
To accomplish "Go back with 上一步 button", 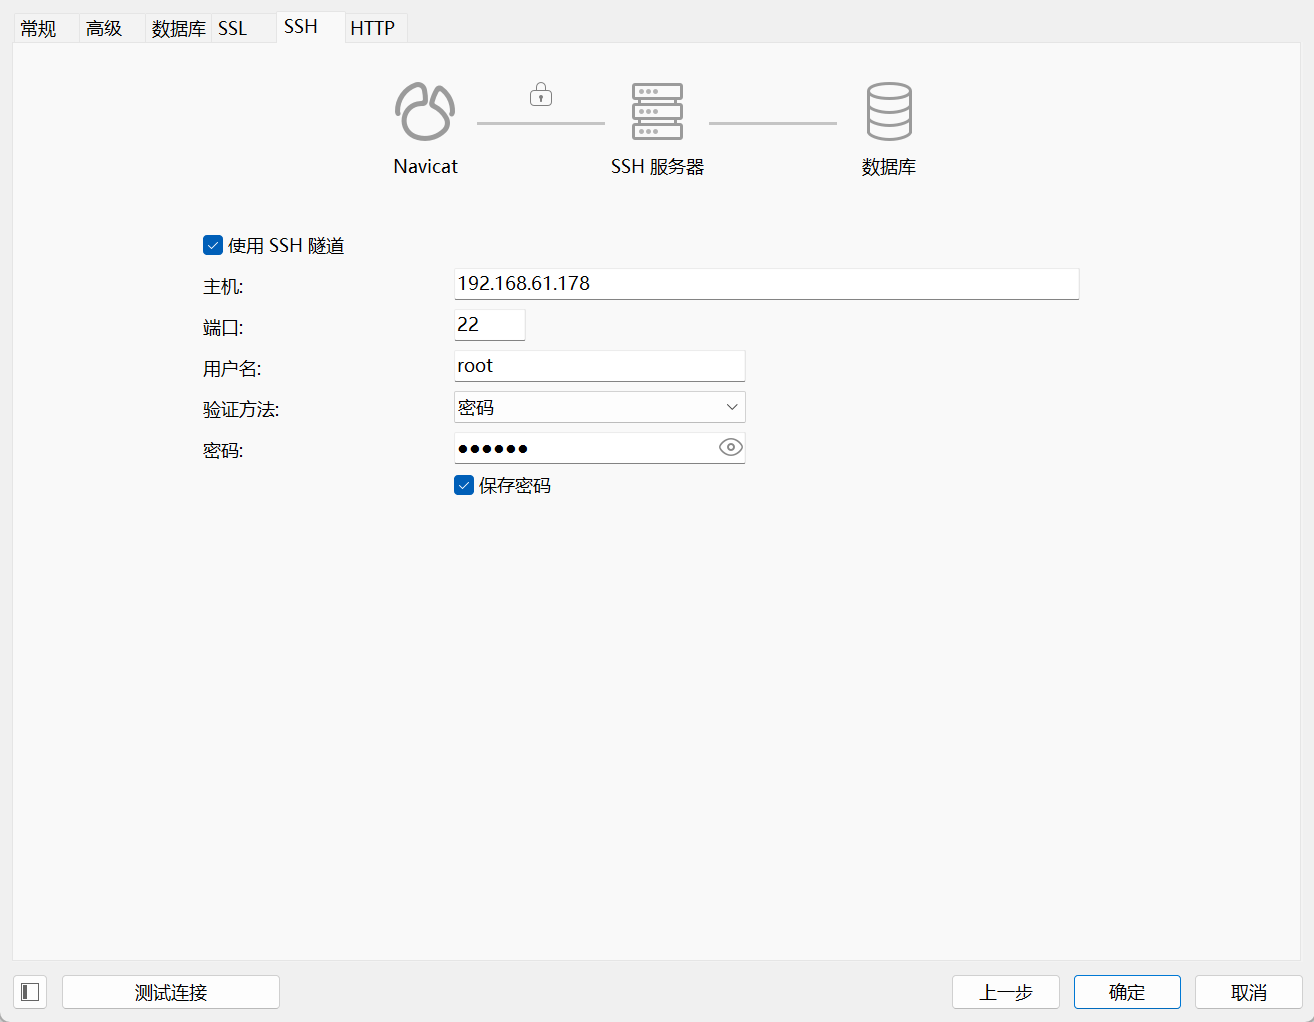I will pos(1006,992).
